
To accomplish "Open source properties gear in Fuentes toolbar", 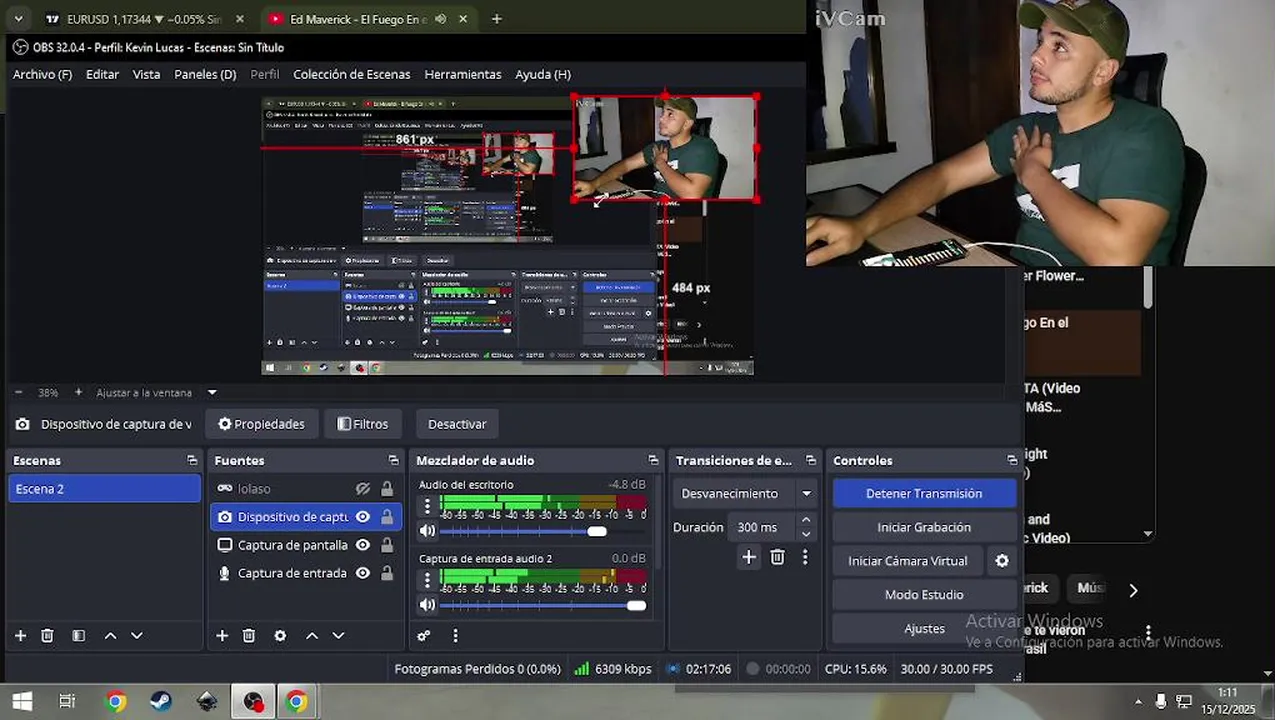I will click(x=280, y=636).
